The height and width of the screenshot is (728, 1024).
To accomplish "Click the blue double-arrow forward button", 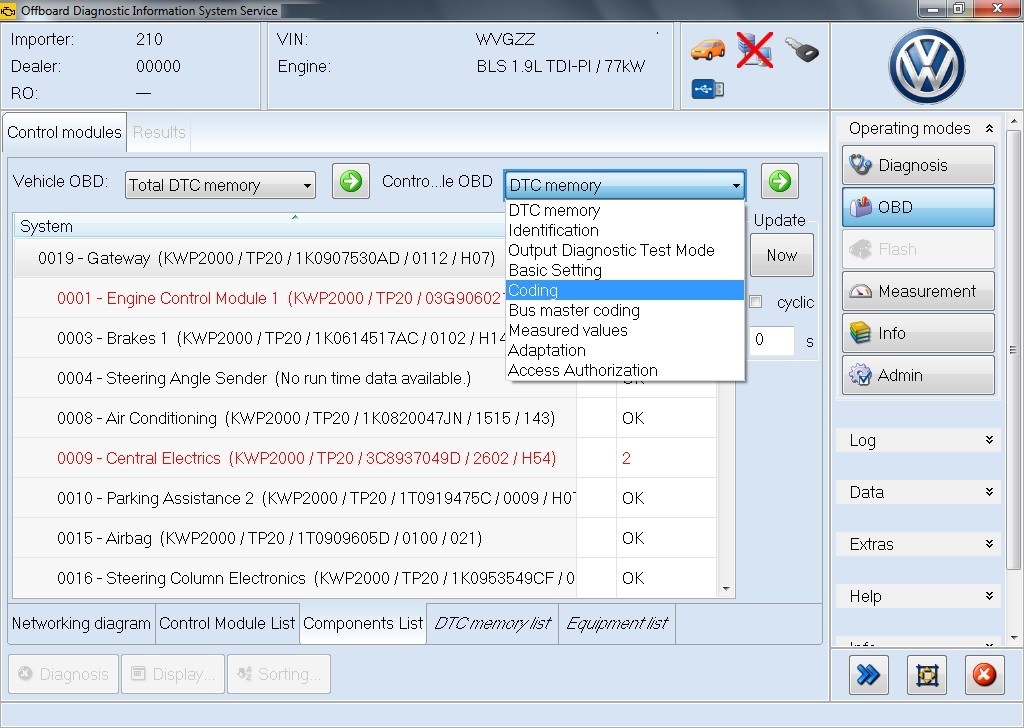I will (x=869, y=674).
